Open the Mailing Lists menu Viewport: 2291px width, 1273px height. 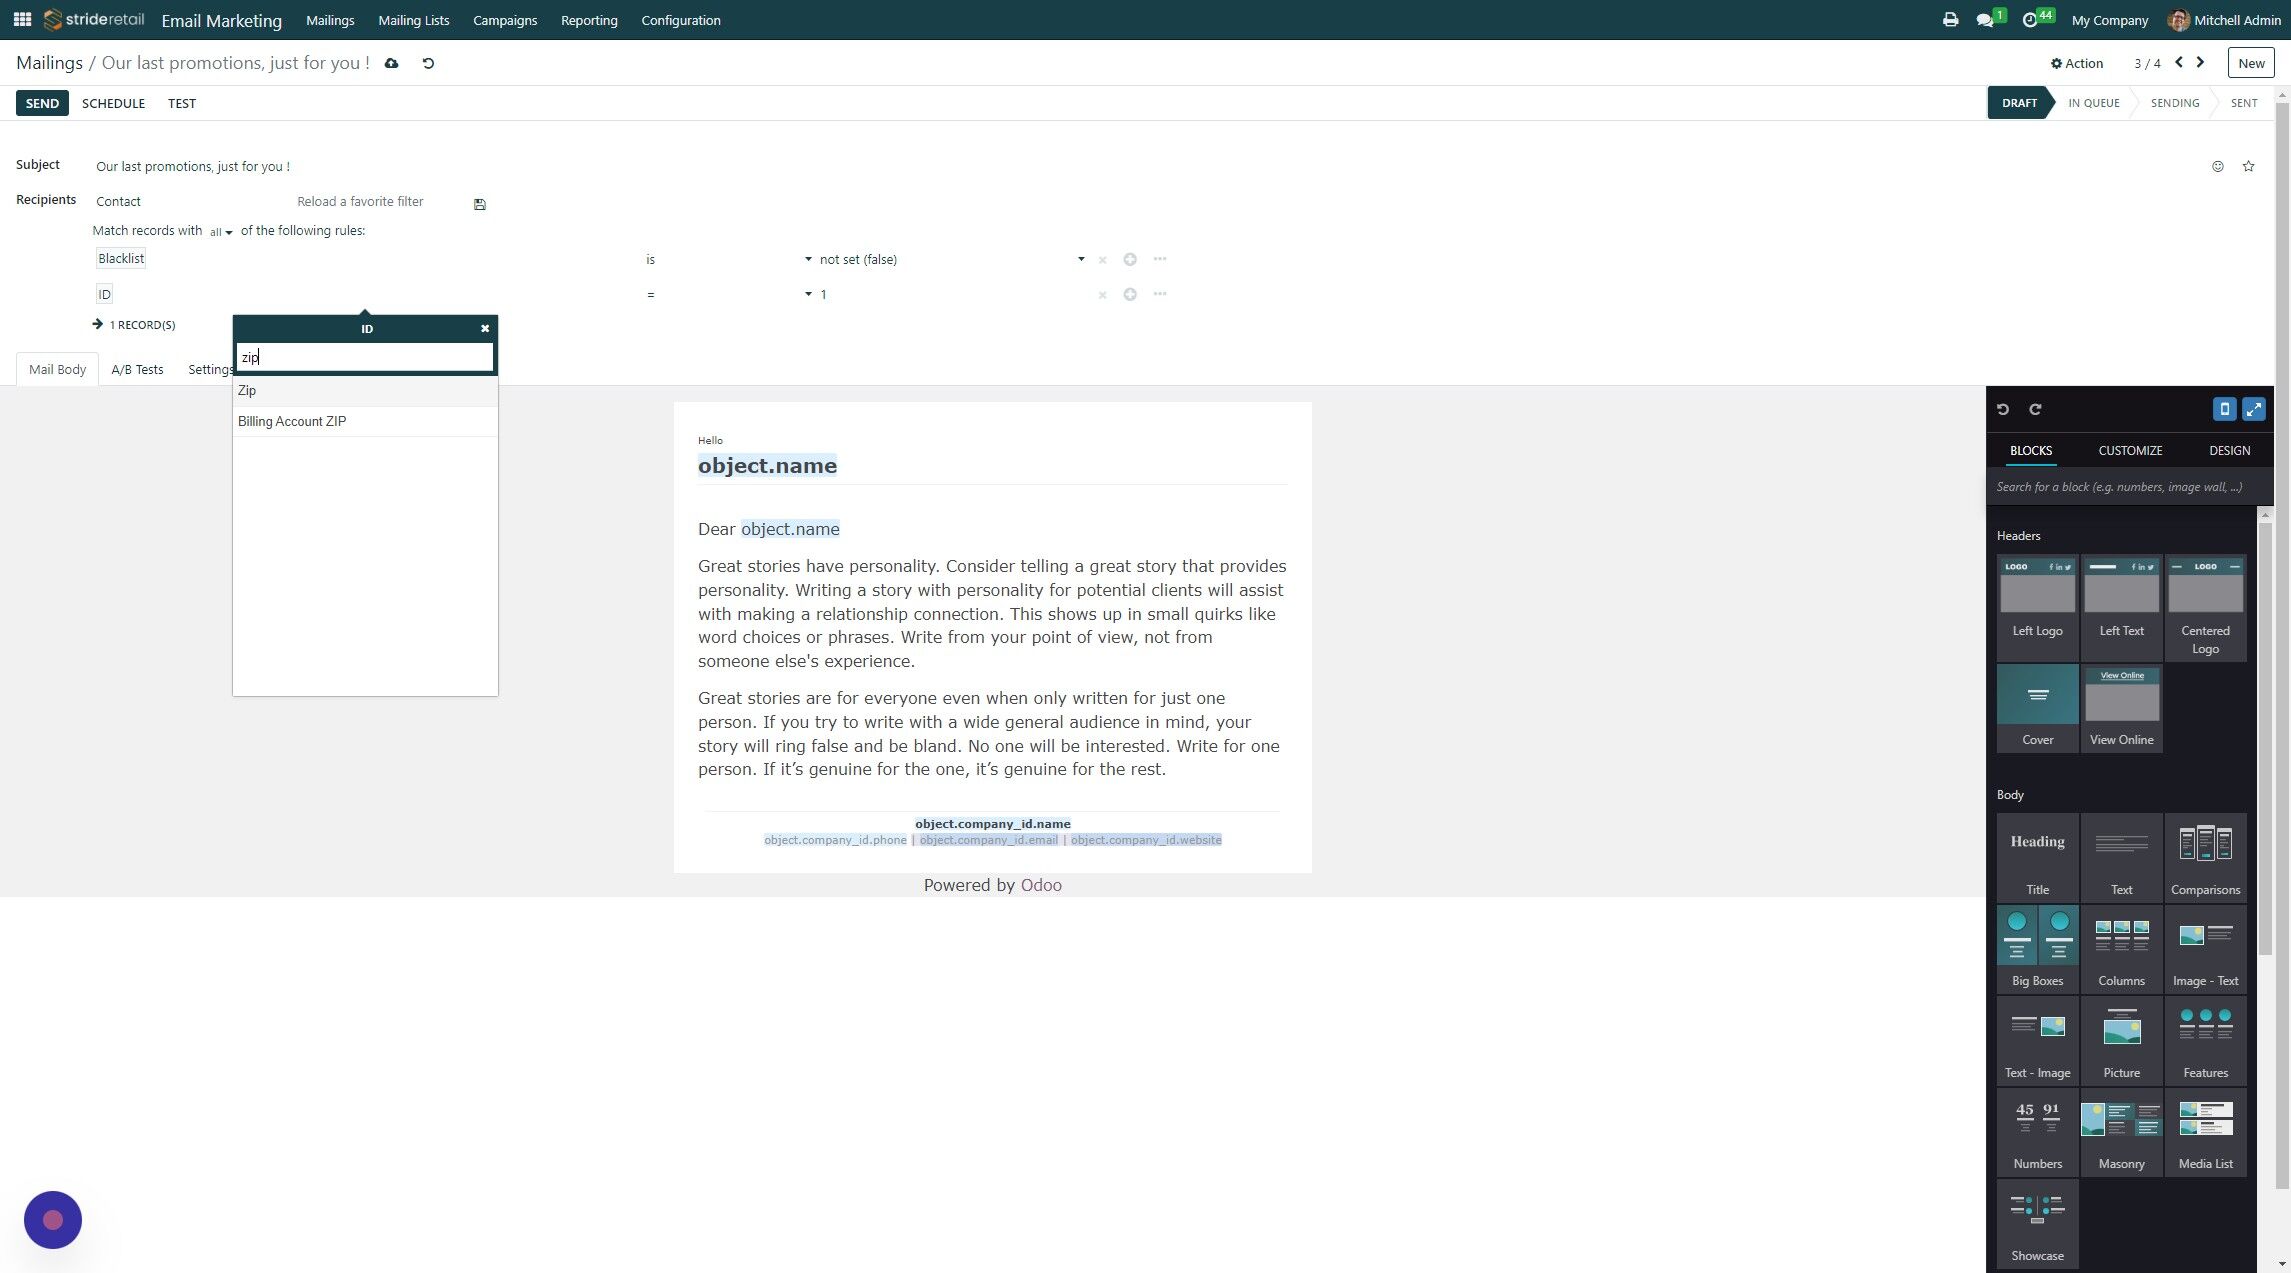(x=413, y=20)
